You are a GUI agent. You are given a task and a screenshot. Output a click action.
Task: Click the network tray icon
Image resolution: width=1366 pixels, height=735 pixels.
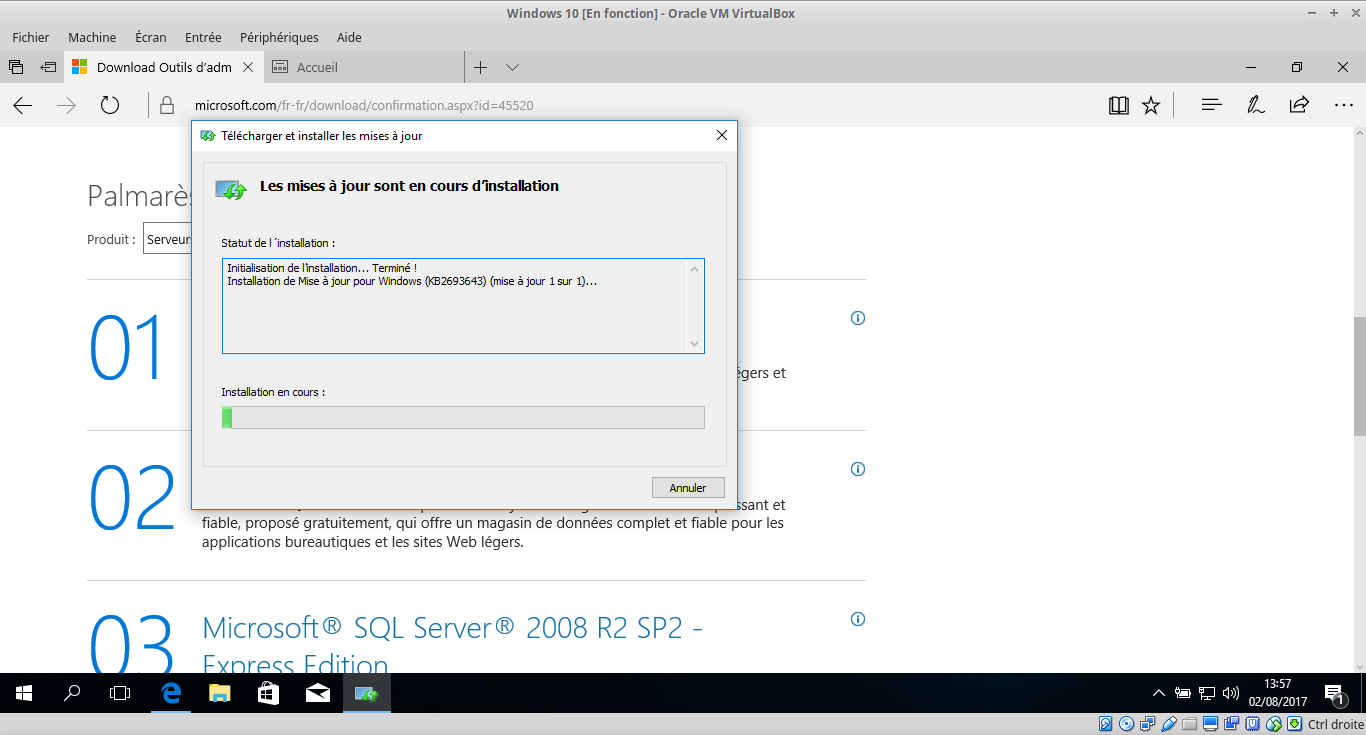pyautogui.click(x=1207, y=693)
